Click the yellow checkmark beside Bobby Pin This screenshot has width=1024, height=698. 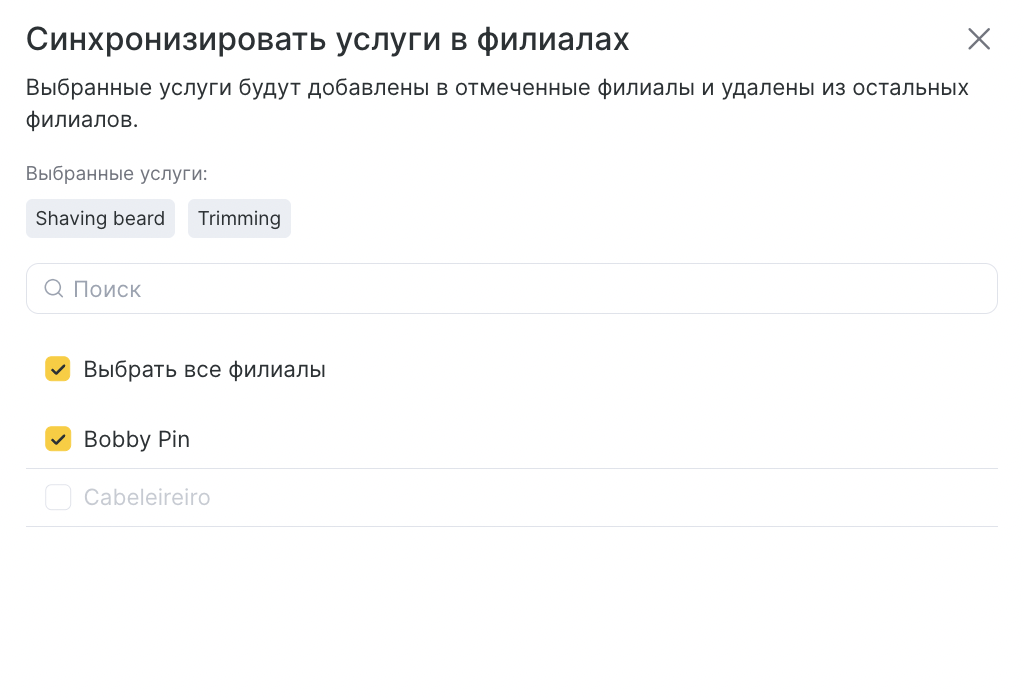[x=57, y=439]
